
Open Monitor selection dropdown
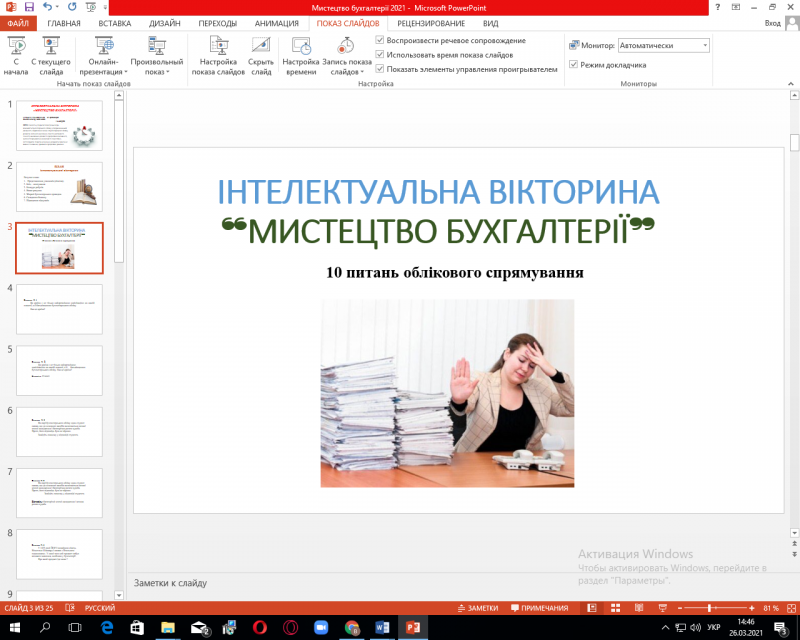(x=664, y=45)
